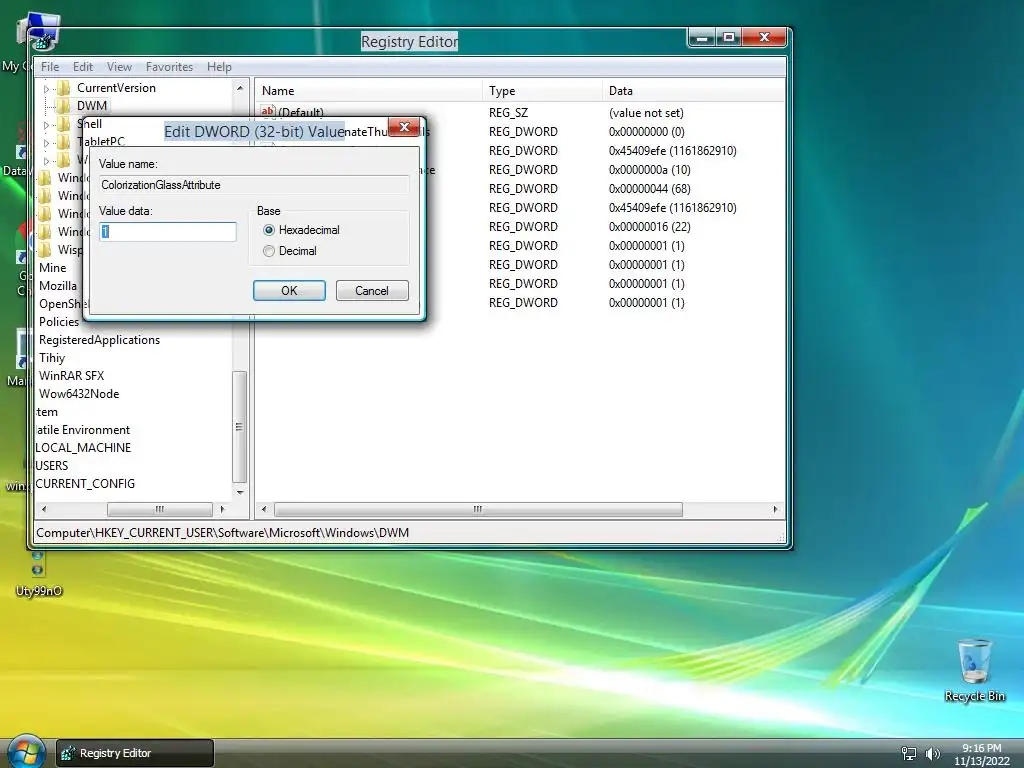
Task: Cancel the Edit DWORD dialog
Action: [x=372, y=291]
